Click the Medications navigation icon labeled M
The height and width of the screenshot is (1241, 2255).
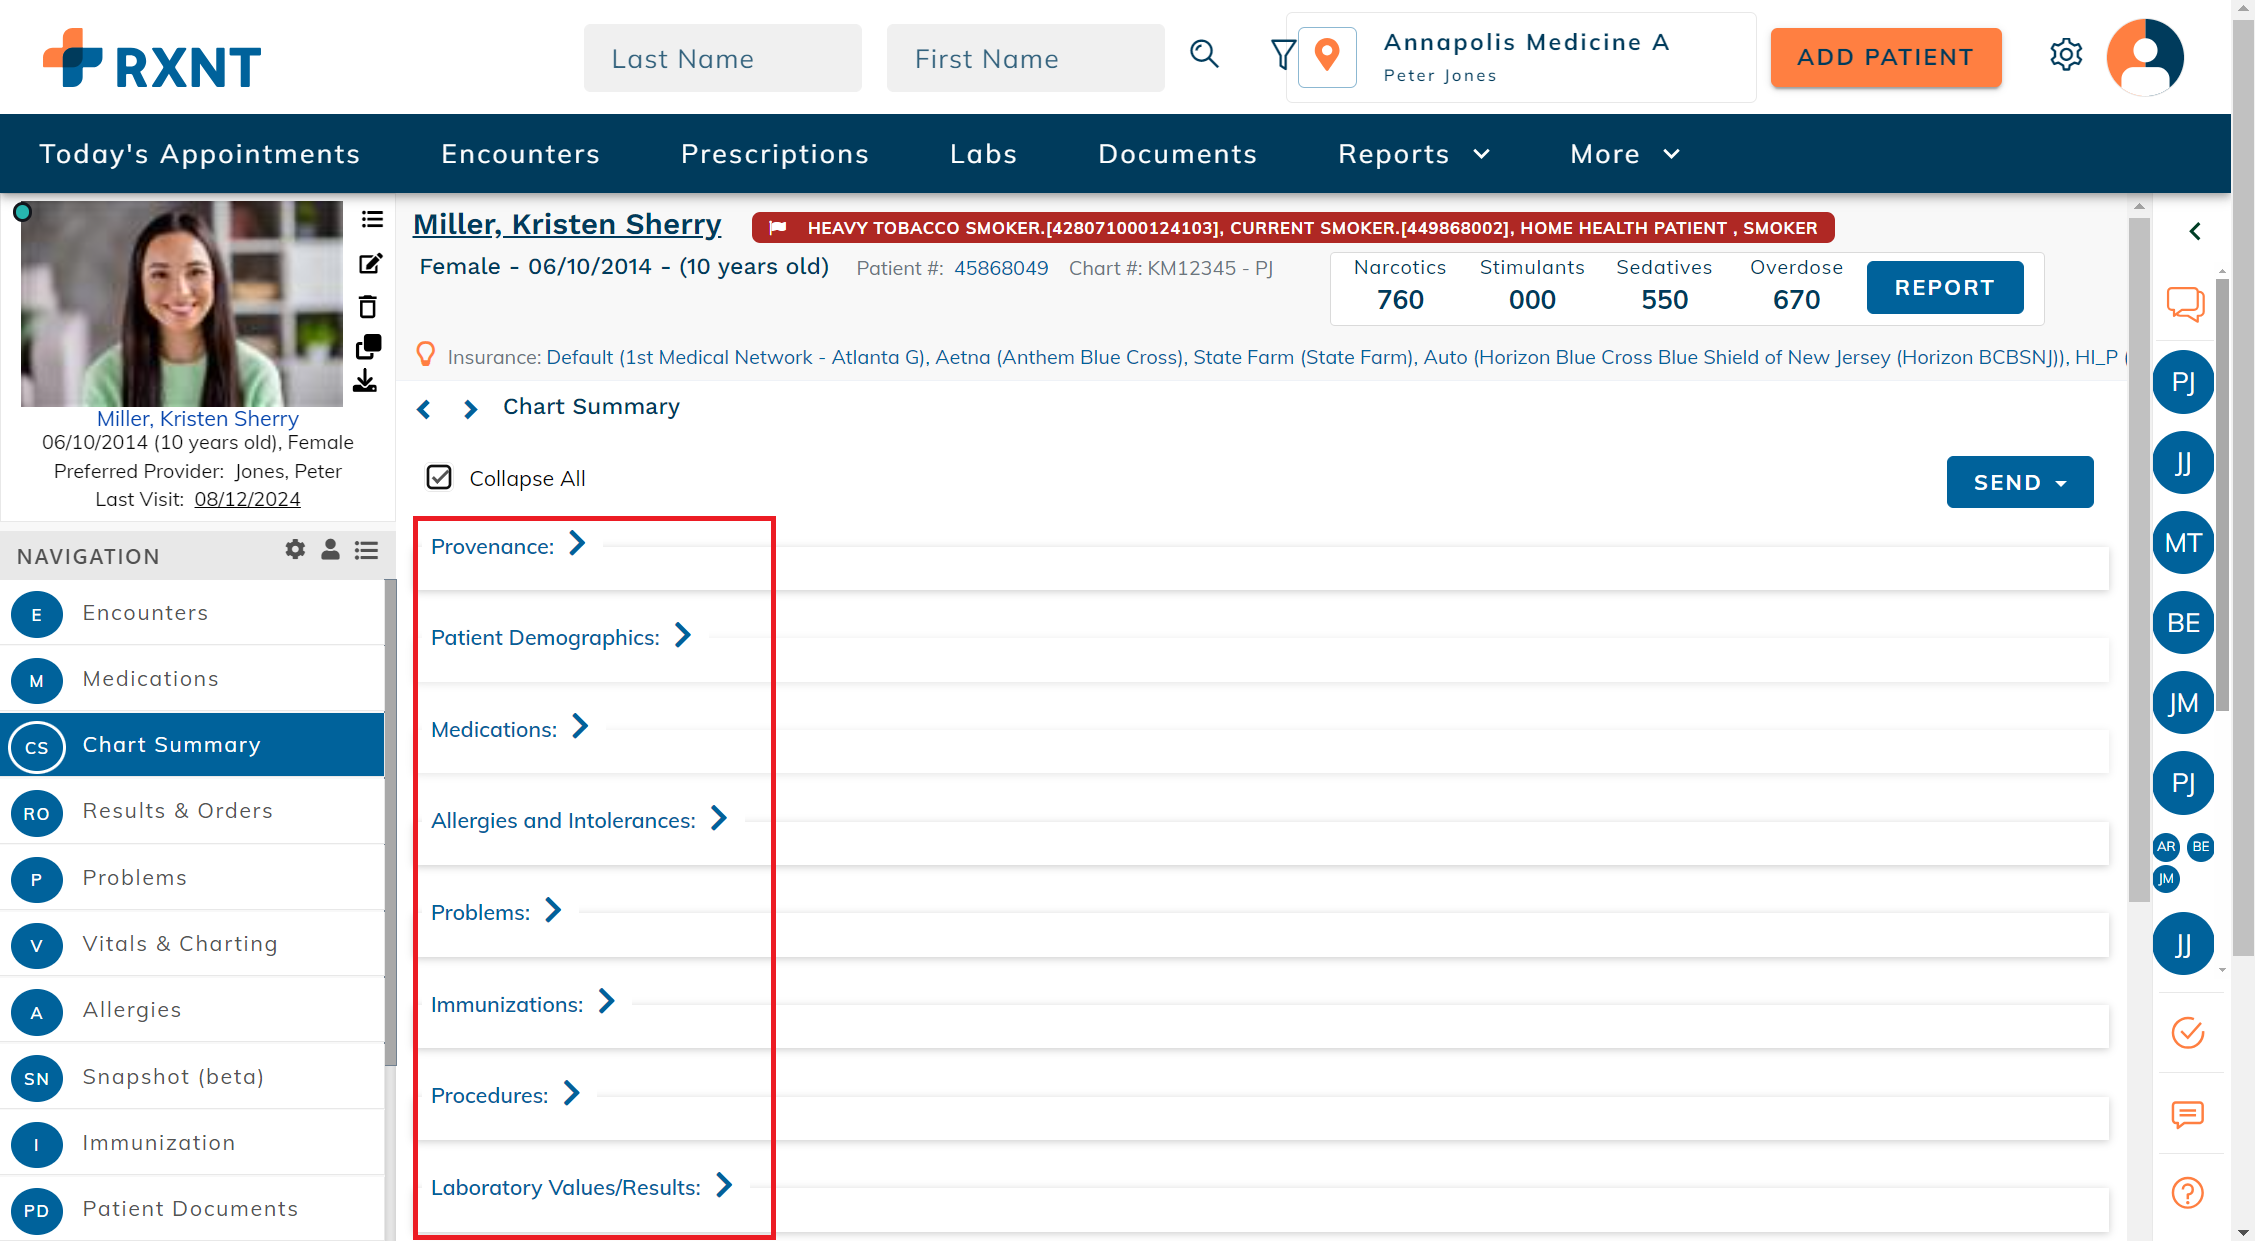click(x=36, y=680)
